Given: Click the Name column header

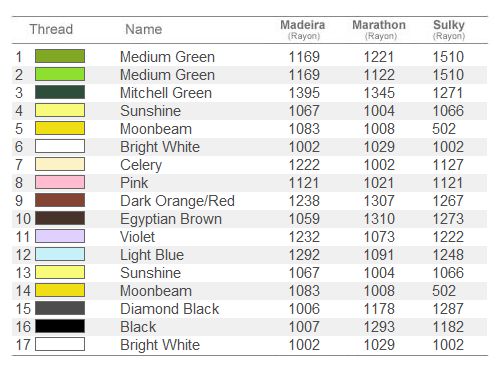Looking at the screenshot, I should 144,29.
